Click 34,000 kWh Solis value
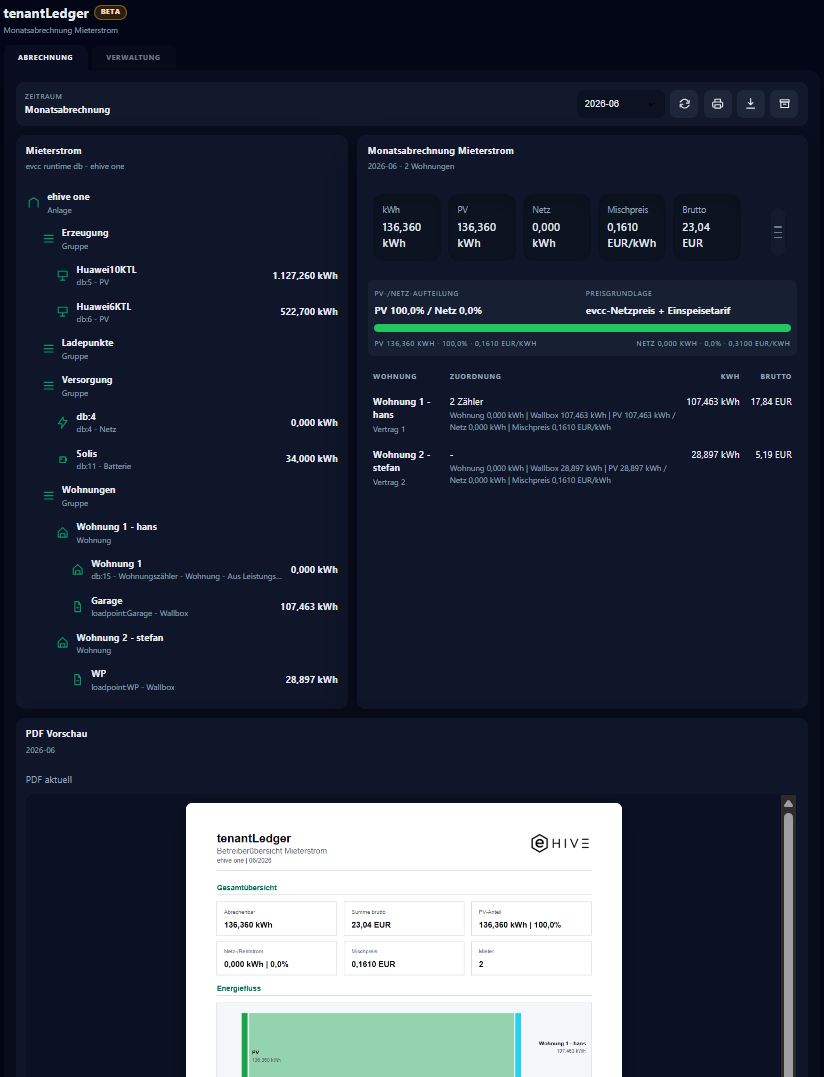This screenshot has height=1077, width=824. (x=312, y=459)
